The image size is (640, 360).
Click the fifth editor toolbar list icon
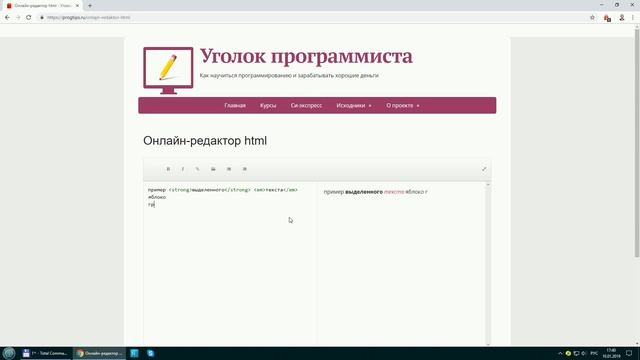[229, 169]
